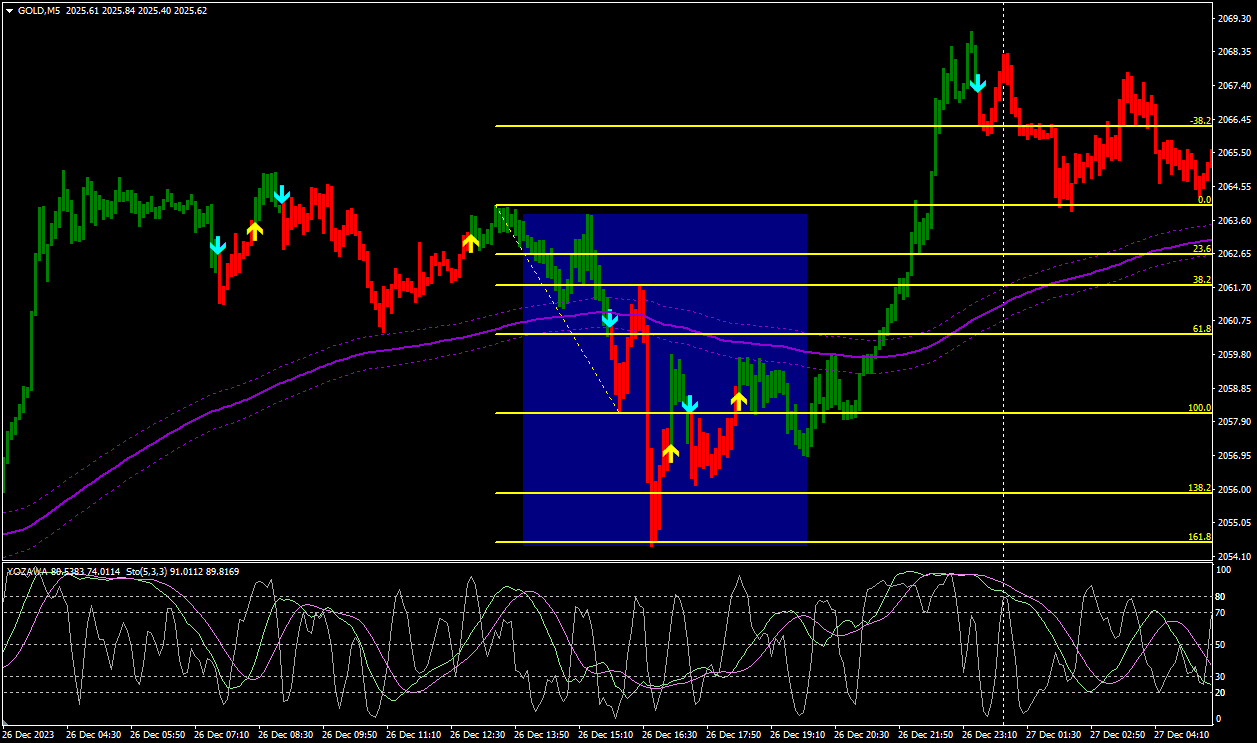Click the 2064.55 price scale value

point(1234,186)
